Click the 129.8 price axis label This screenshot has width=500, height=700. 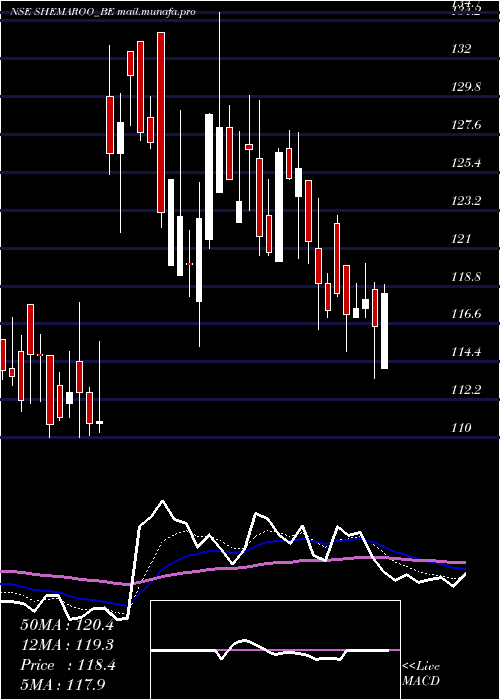466,87
